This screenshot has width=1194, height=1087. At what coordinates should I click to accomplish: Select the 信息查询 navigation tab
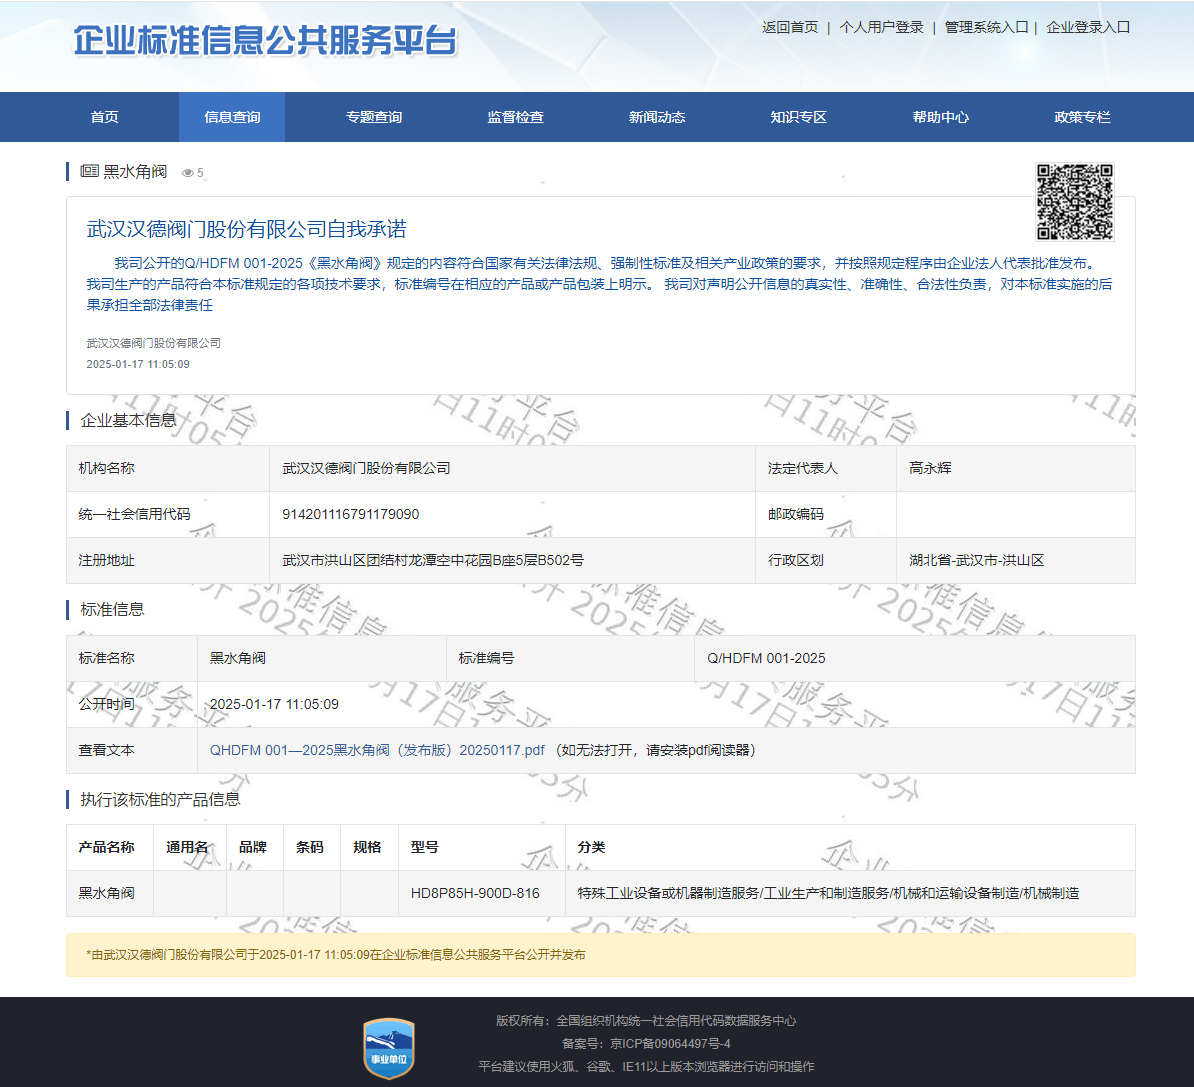[x=232, y=117]
